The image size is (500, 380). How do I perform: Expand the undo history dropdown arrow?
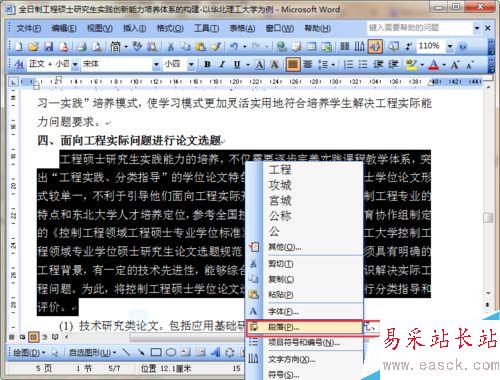pyautogui.click(x=244, y=47)
